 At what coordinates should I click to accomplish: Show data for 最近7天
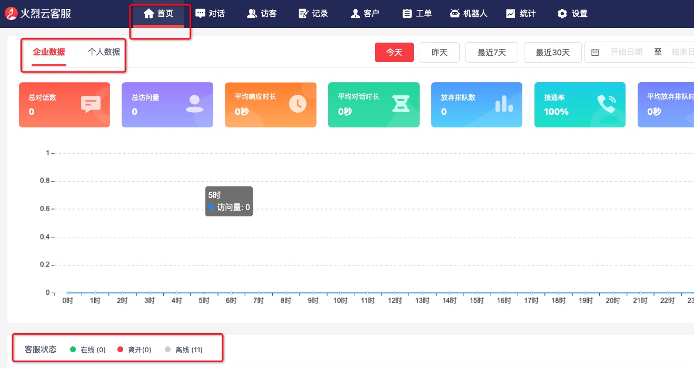[x=491, y=52]
